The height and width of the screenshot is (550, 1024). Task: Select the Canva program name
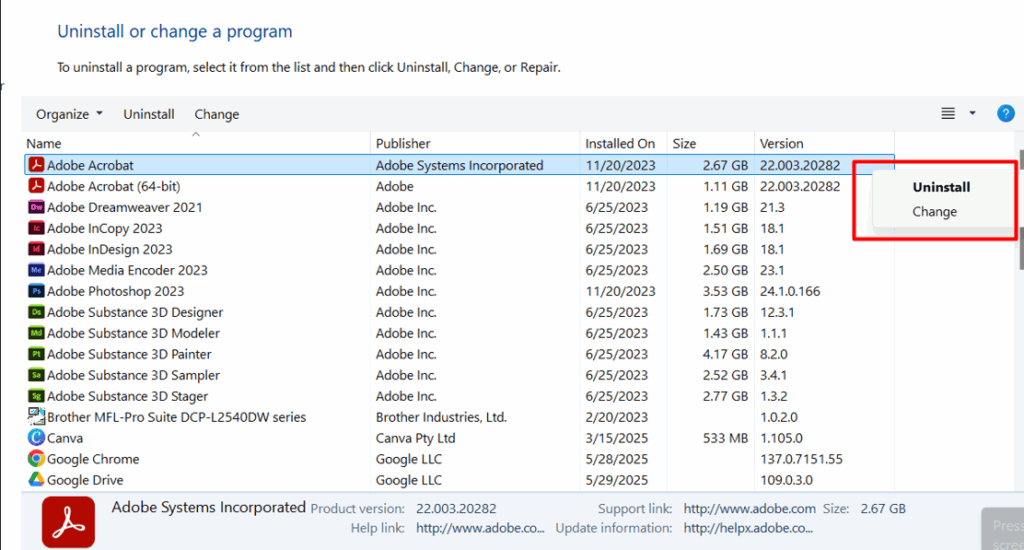coord(65,438)
